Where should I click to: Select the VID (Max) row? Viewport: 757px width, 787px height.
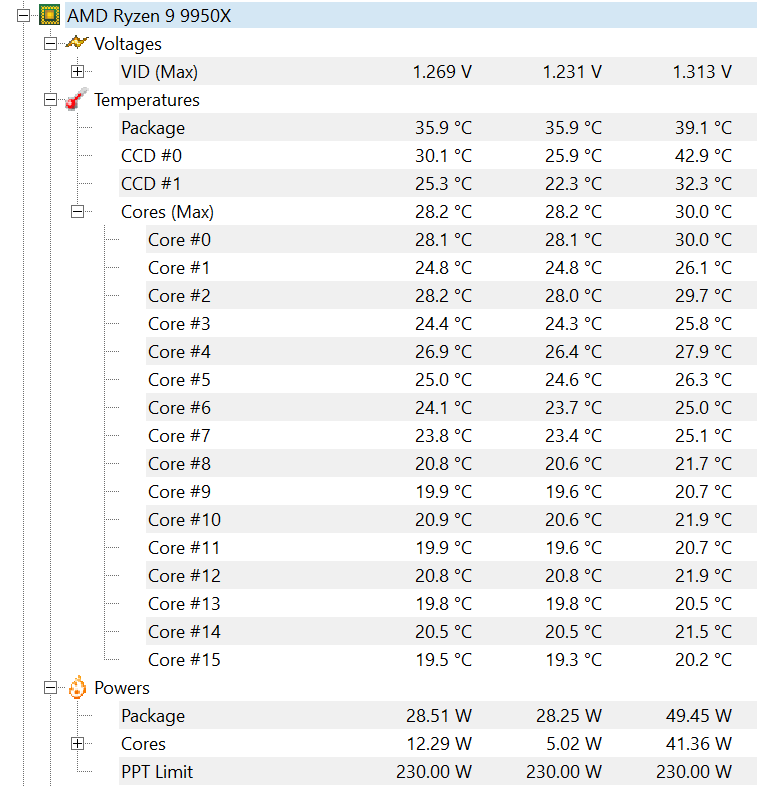[438, 72]
